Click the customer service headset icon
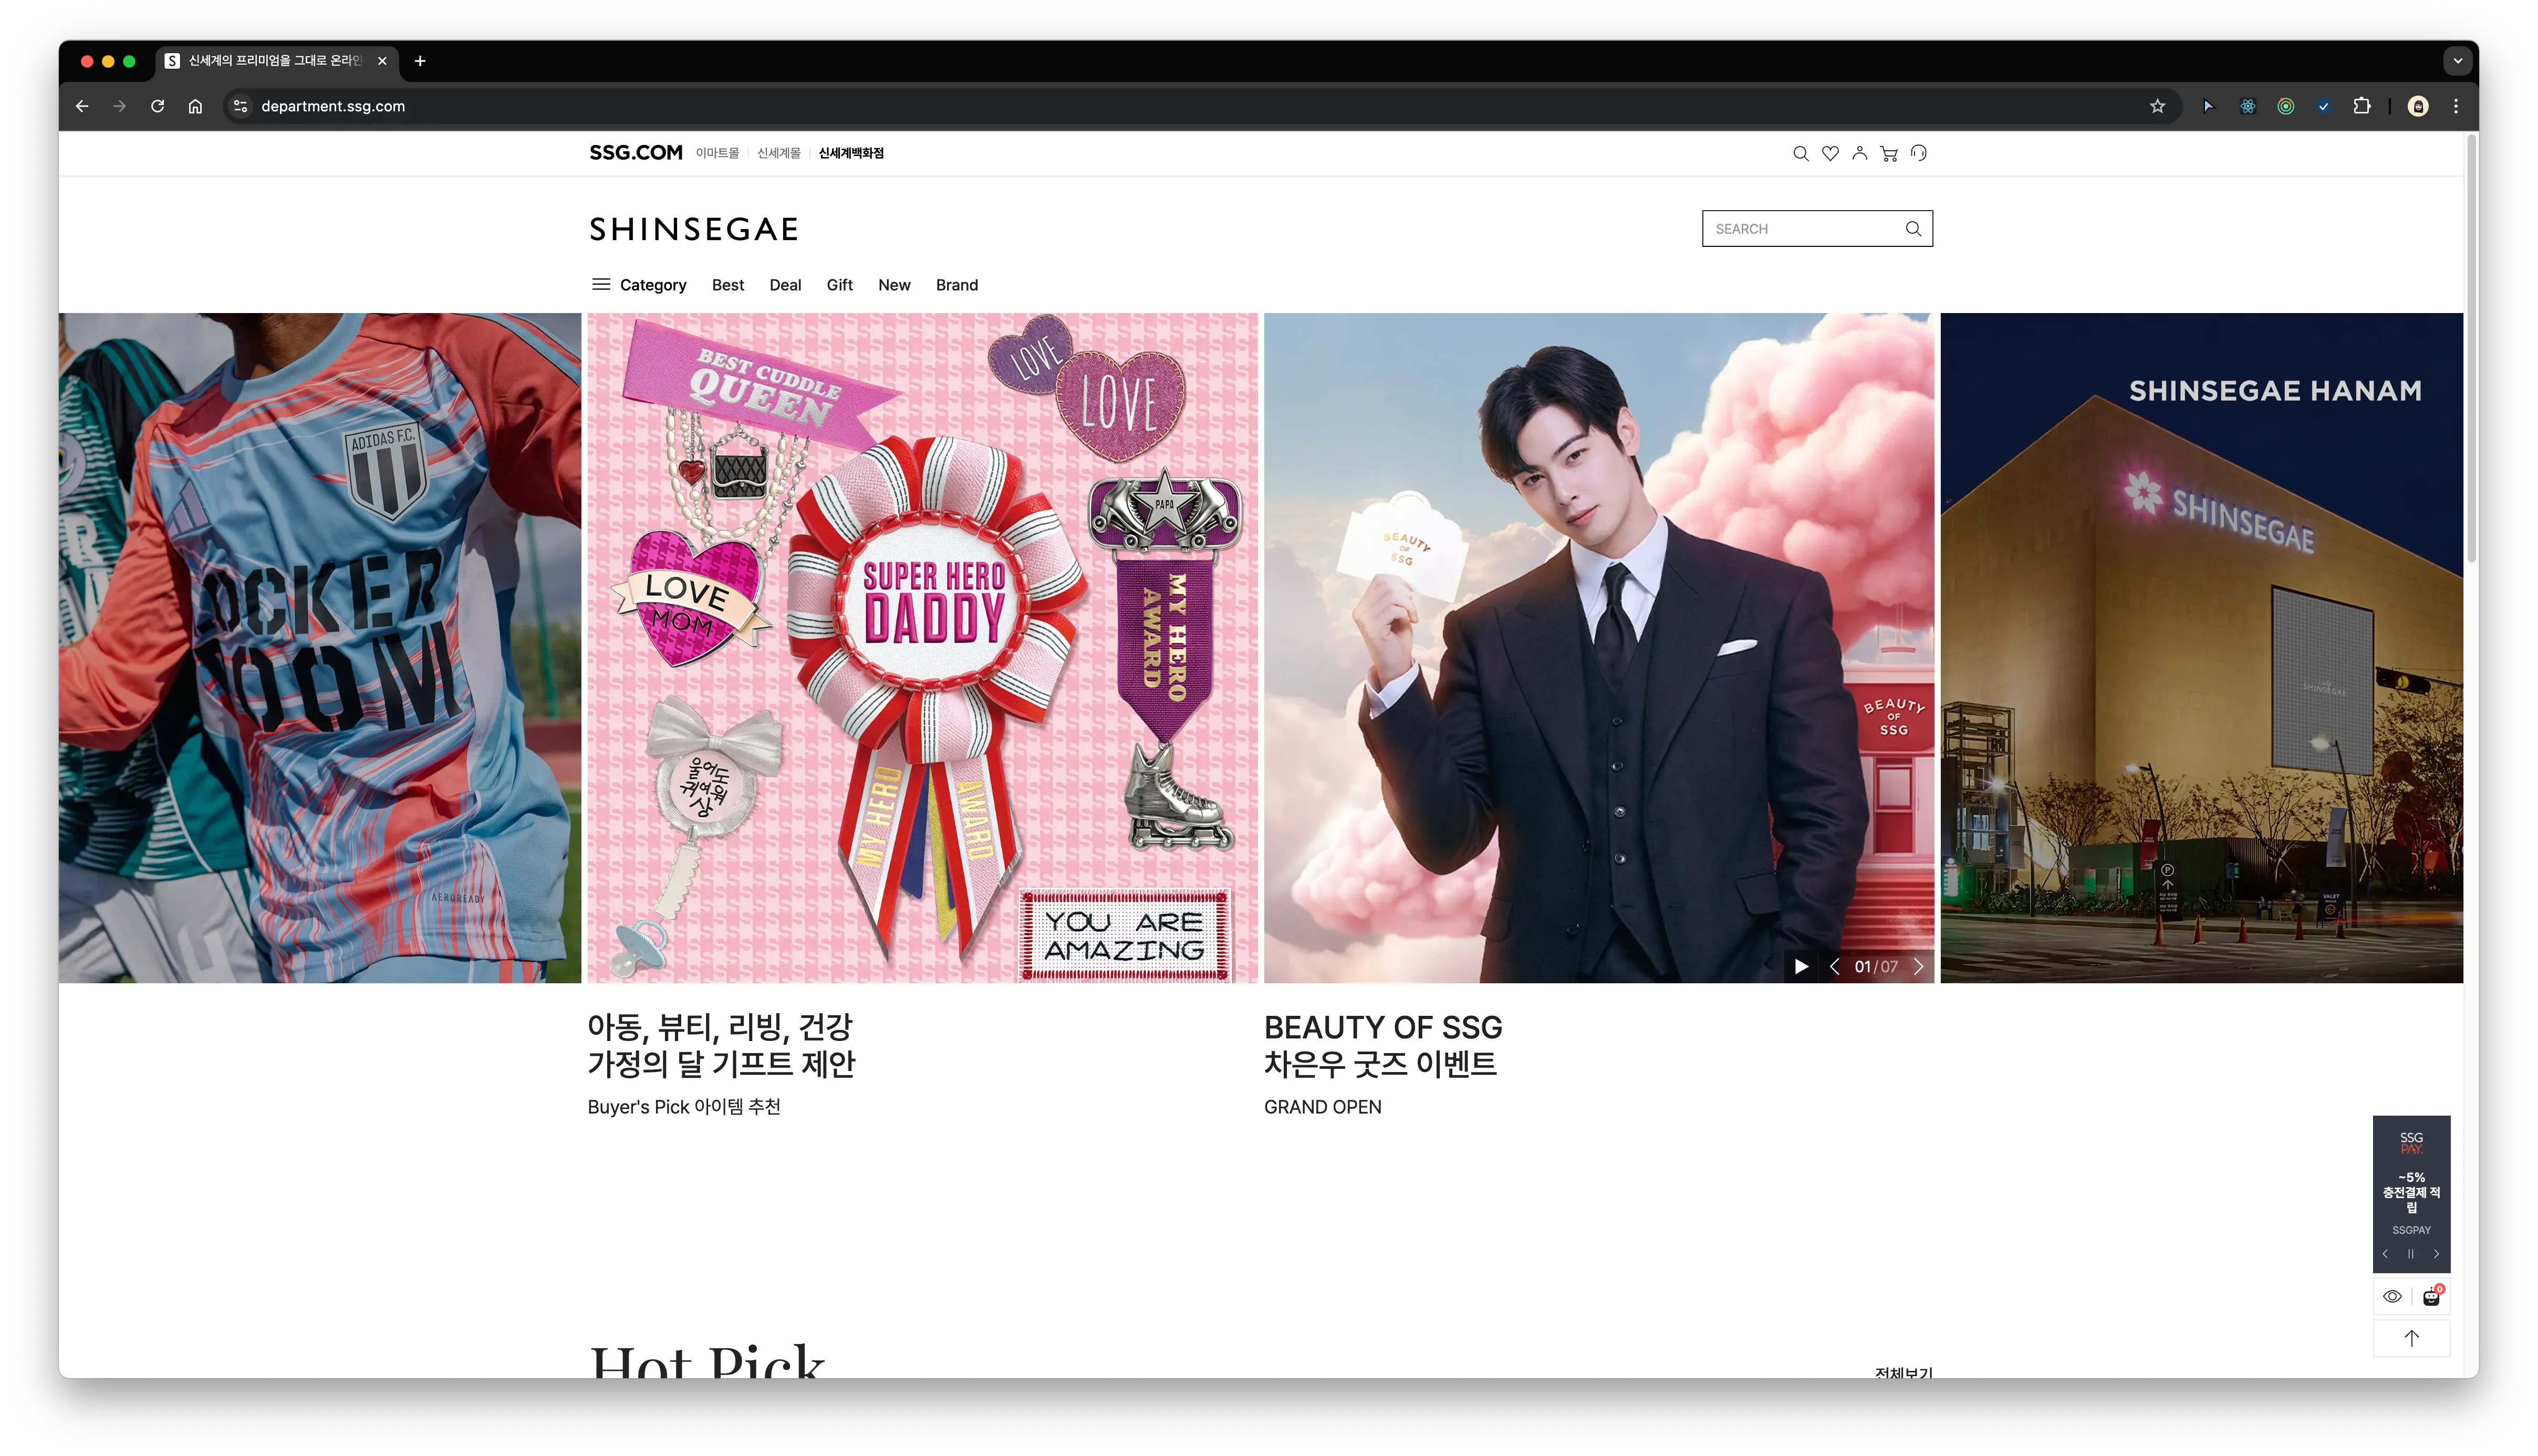The image size is (2538, 1456). click(1918, 153)
